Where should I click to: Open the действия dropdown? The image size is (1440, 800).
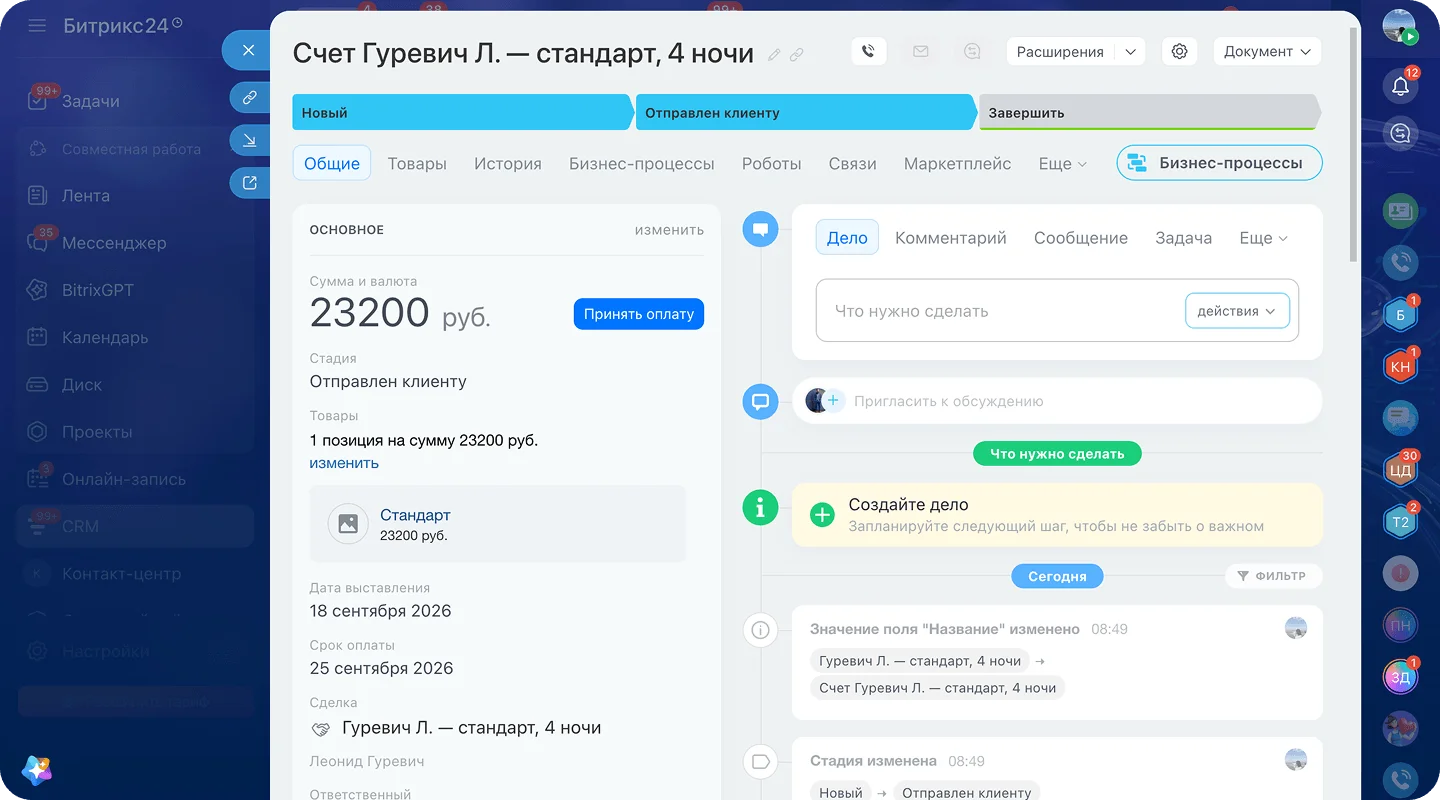pos(1237,311)
